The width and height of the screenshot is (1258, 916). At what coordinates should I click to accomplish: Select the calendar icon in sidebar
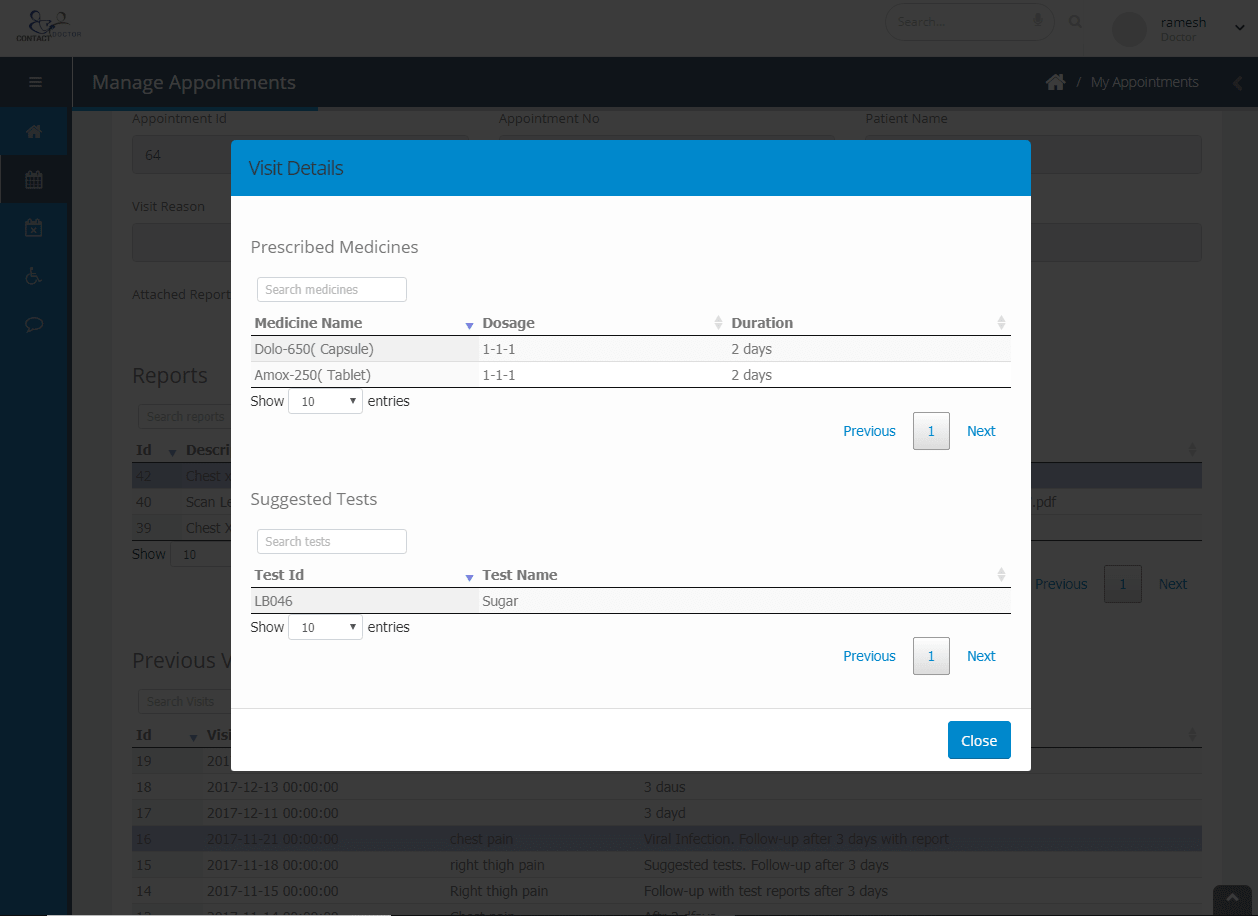point(34,180)
